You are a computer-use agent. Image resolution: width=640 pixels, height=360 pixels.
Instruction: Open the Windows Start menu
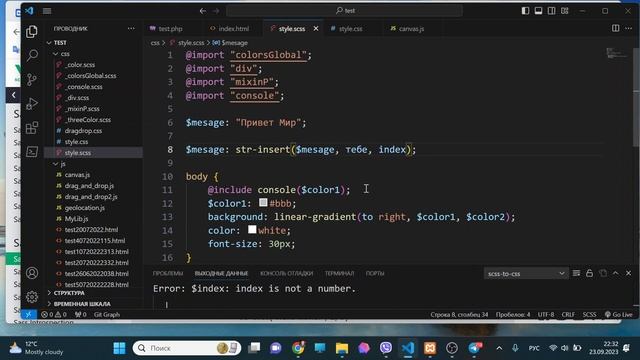119,348
